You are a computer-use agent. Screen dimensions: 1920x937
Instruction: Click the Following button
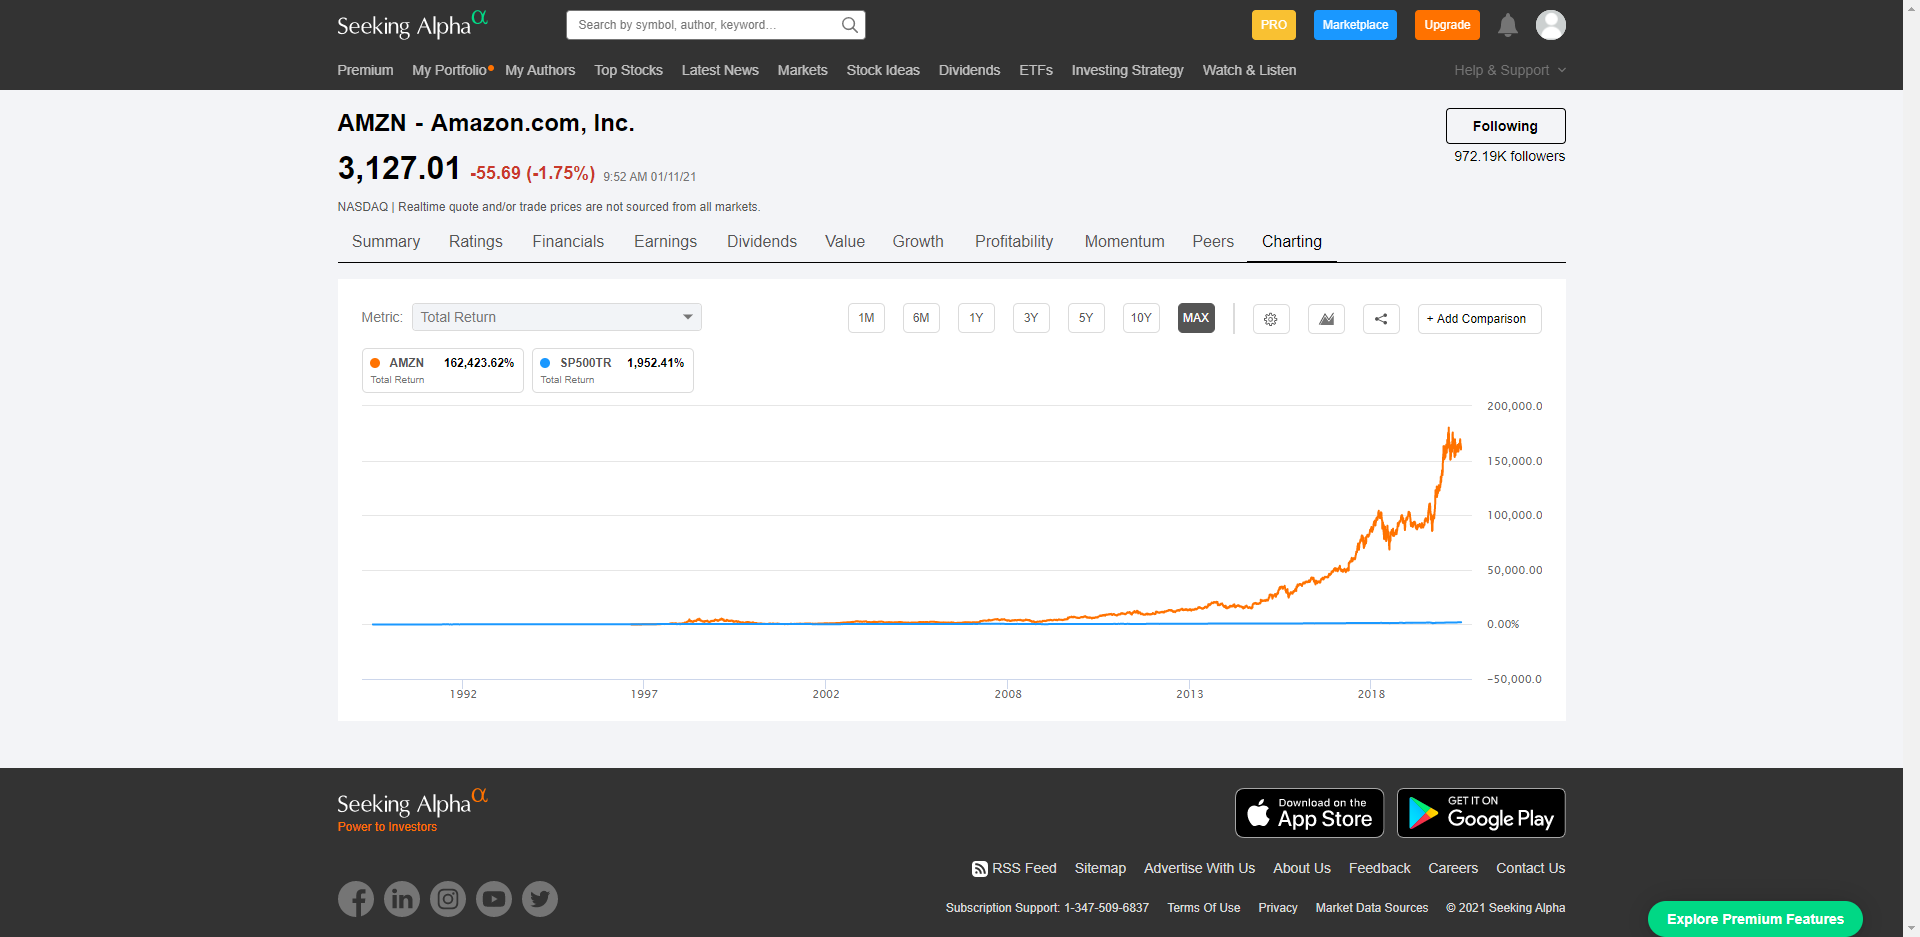pos(1505,126)
